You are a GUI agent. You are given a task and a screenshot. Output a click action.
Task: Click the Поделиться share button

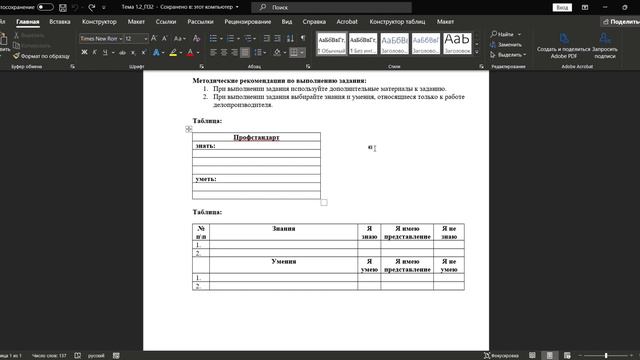pyautogui.click(x=620, y=22)
